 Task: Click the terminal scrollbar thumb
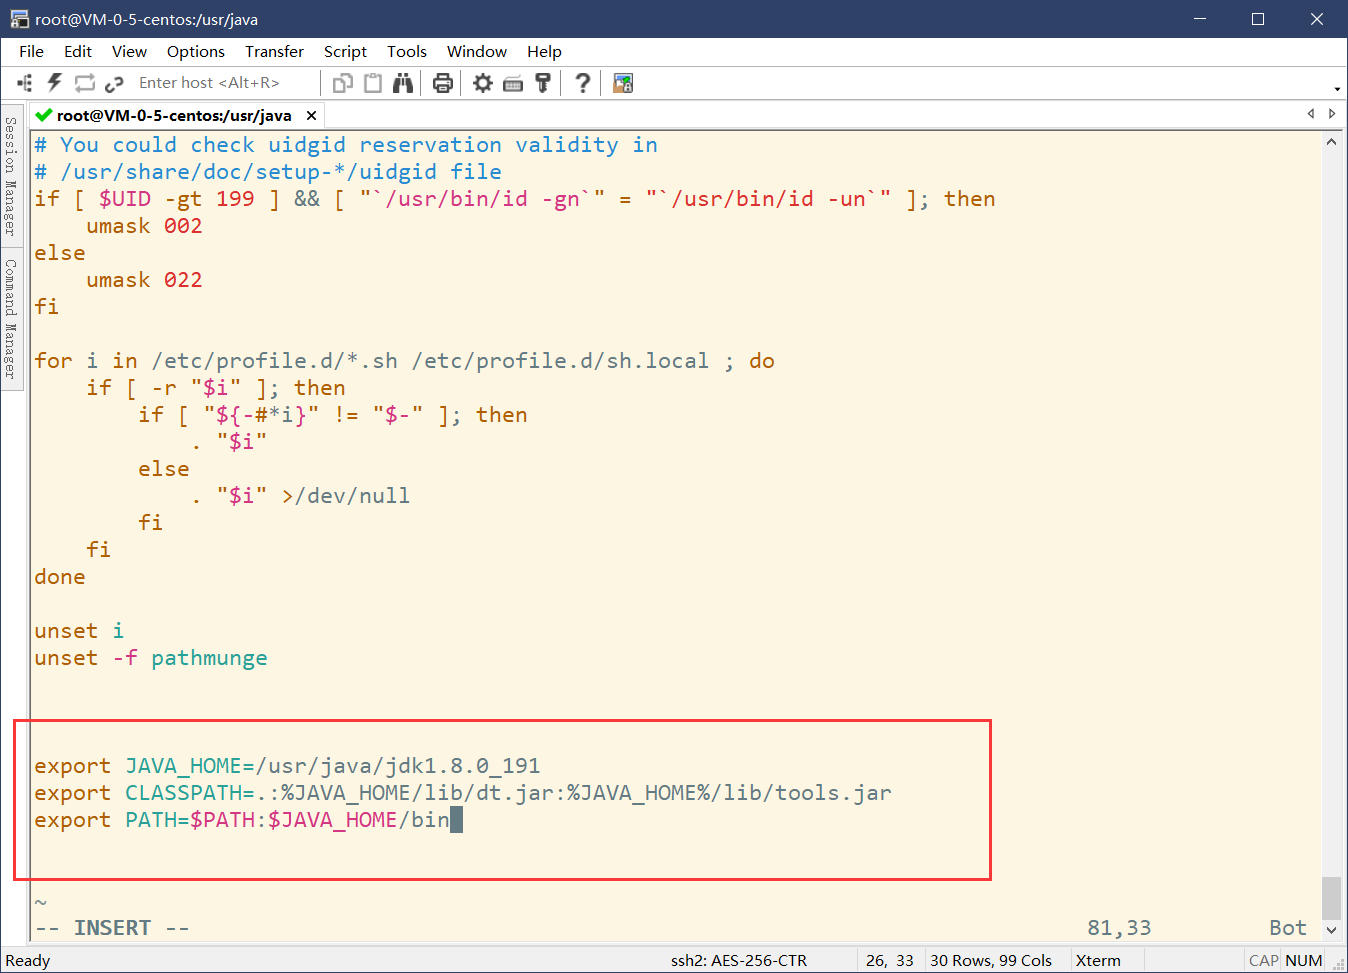click(1331, 897)
